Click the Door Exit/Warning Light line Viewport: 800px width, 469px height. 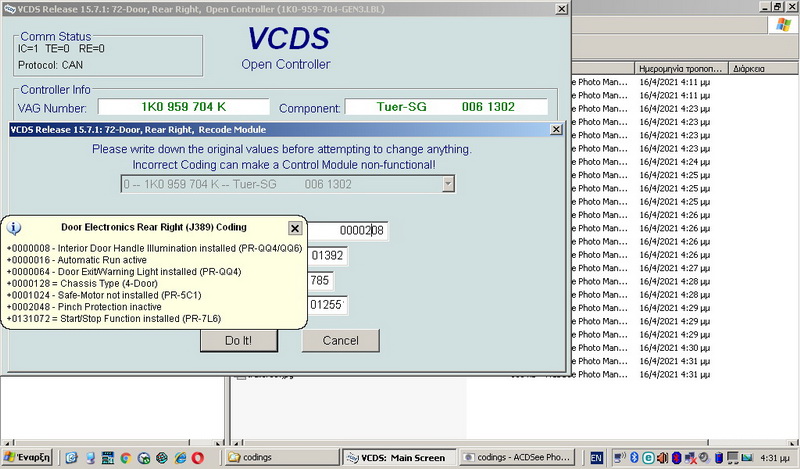[x=124, y=272]
